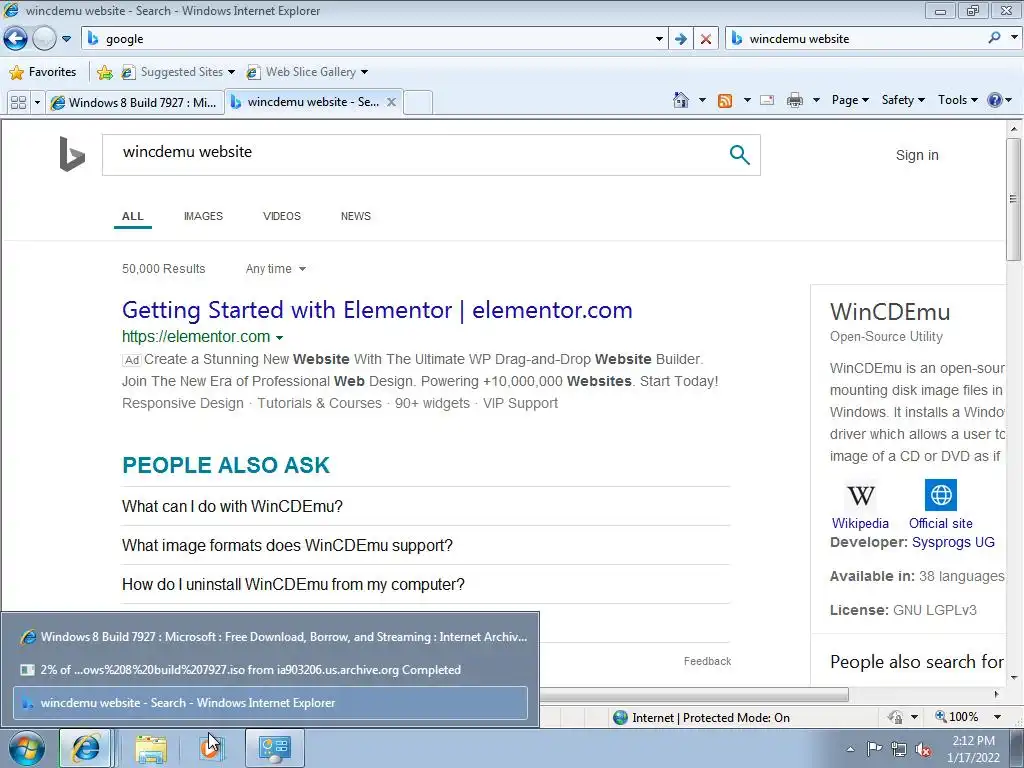Open the Sysprogs UG developer link
Screen dimensions: 1024x768
pos(953,542)
